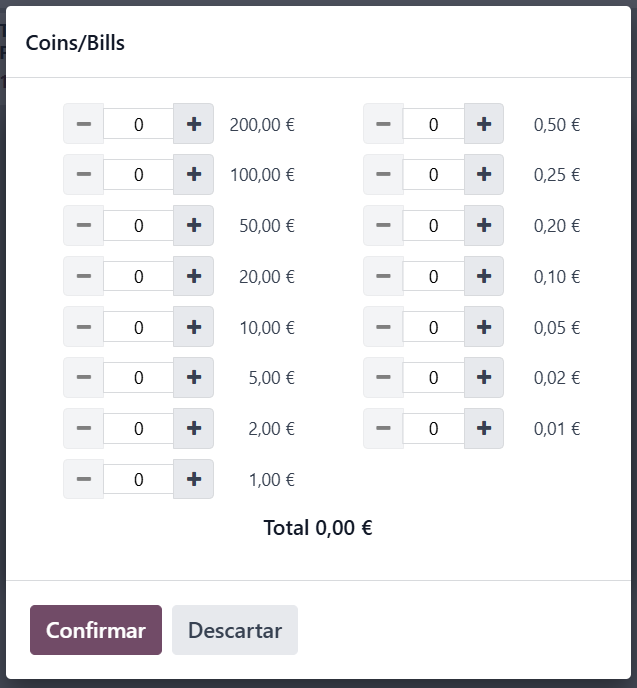Increment the 5,00 € bill quantity
Viewport: 637px width, 688px height.
(193, 377)
